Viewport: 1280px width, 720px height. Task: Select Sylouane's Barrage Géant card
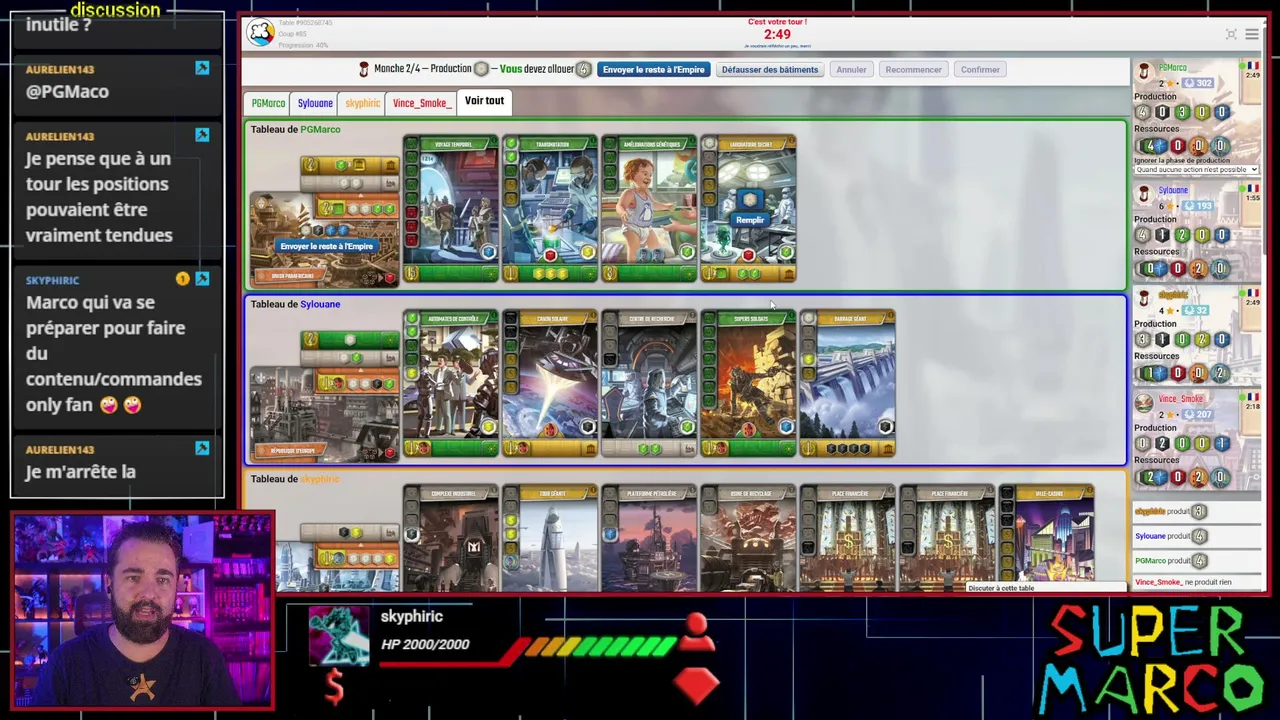point(847,384)
